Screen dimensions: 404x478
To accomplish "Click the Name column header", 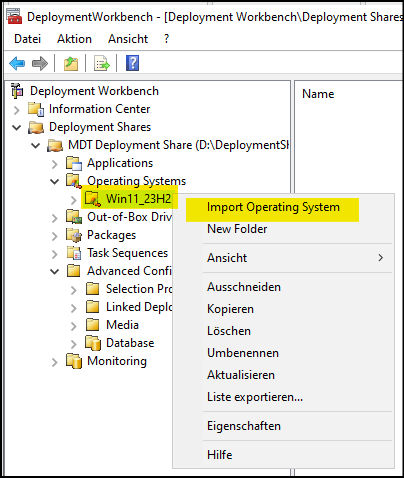I will 318,94.
